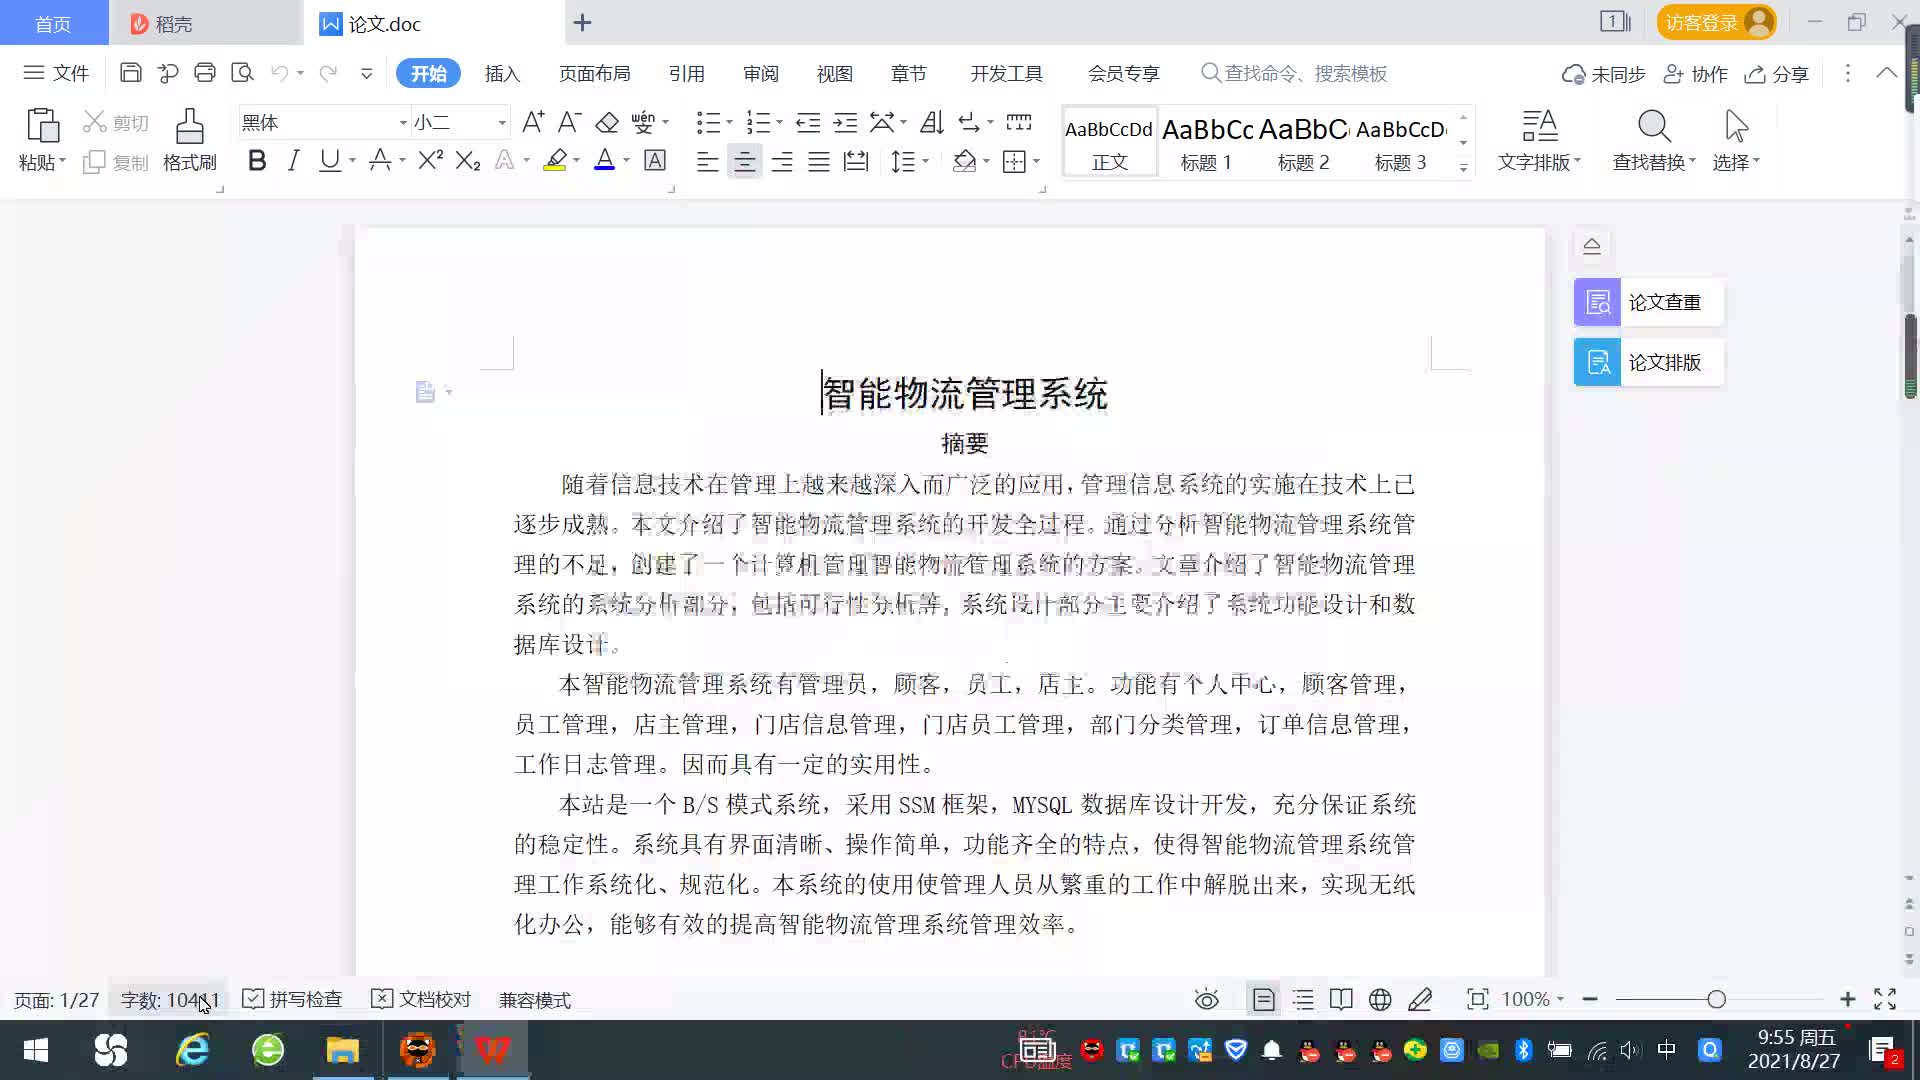Screen dimensions: 1920x1080
Task: Toggle Underline formatting
Action: [329, 160]
